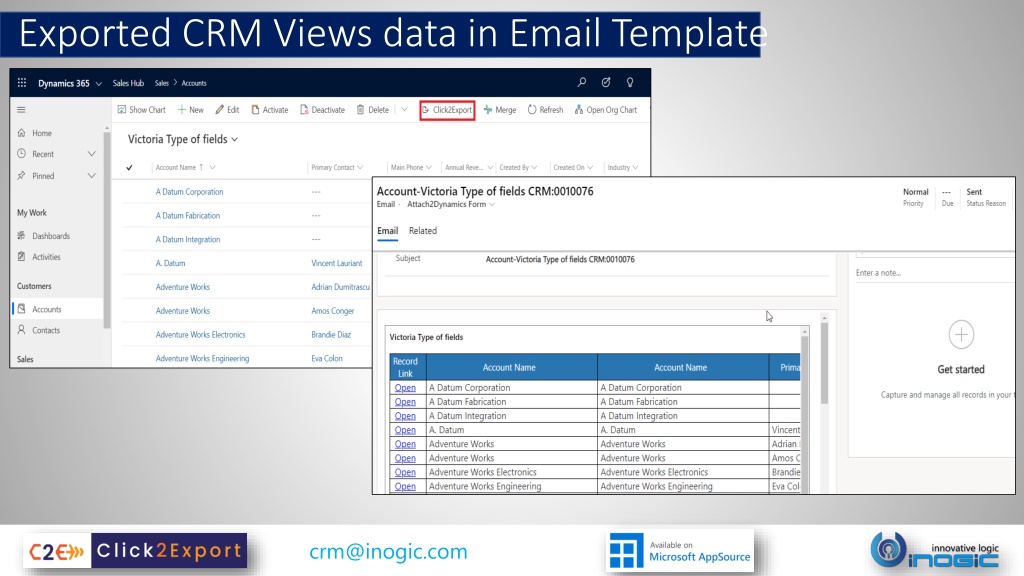Screen dimensions: 1024x576
Task: Click the Enter a note field
Action: 934,273
